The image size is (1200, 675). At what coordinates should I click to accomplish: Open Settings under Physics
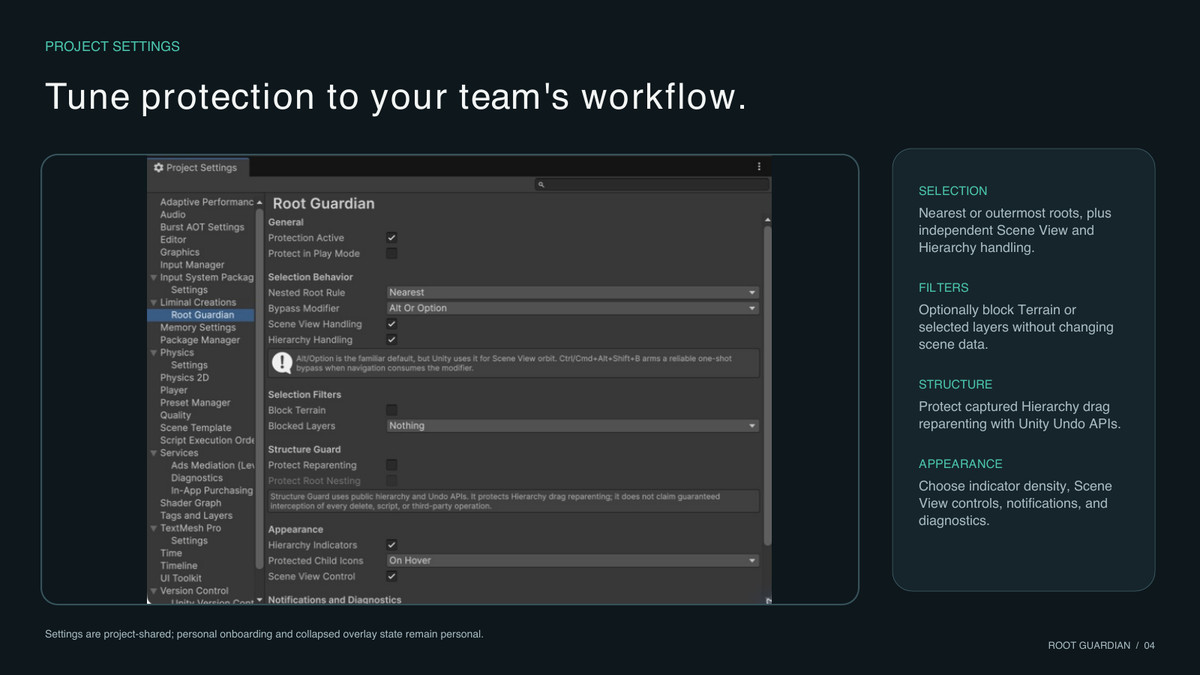(189, 365)
